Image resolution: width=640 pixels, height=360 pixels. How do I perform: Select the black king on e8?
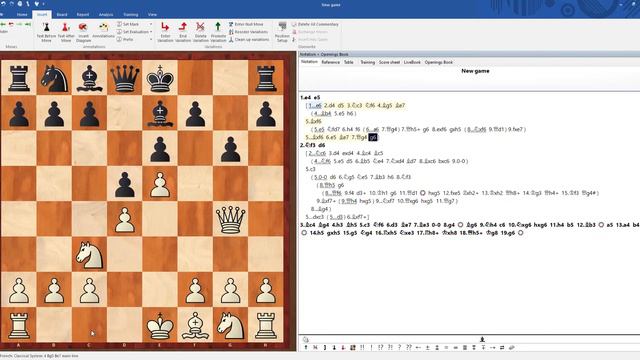[160, 78]
